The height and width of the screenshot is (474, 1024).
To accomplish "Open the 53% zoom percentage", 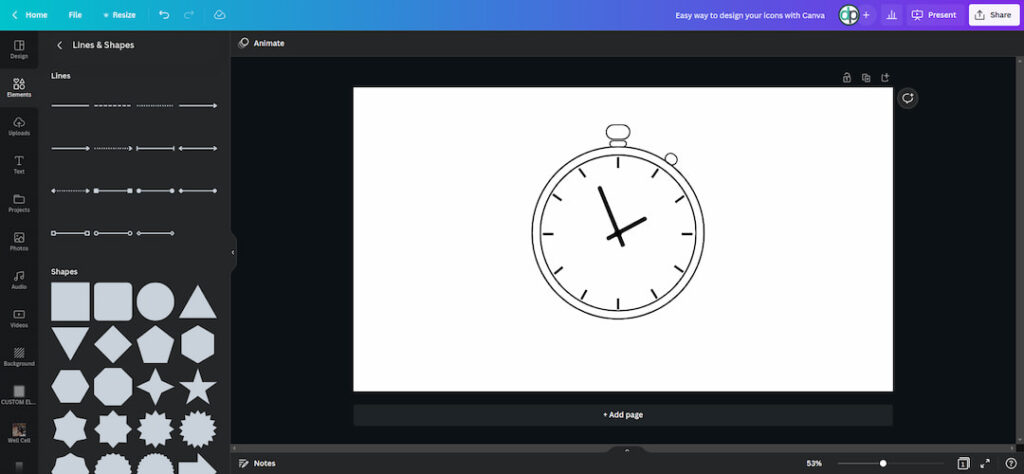I will click(x=814, y=464).
